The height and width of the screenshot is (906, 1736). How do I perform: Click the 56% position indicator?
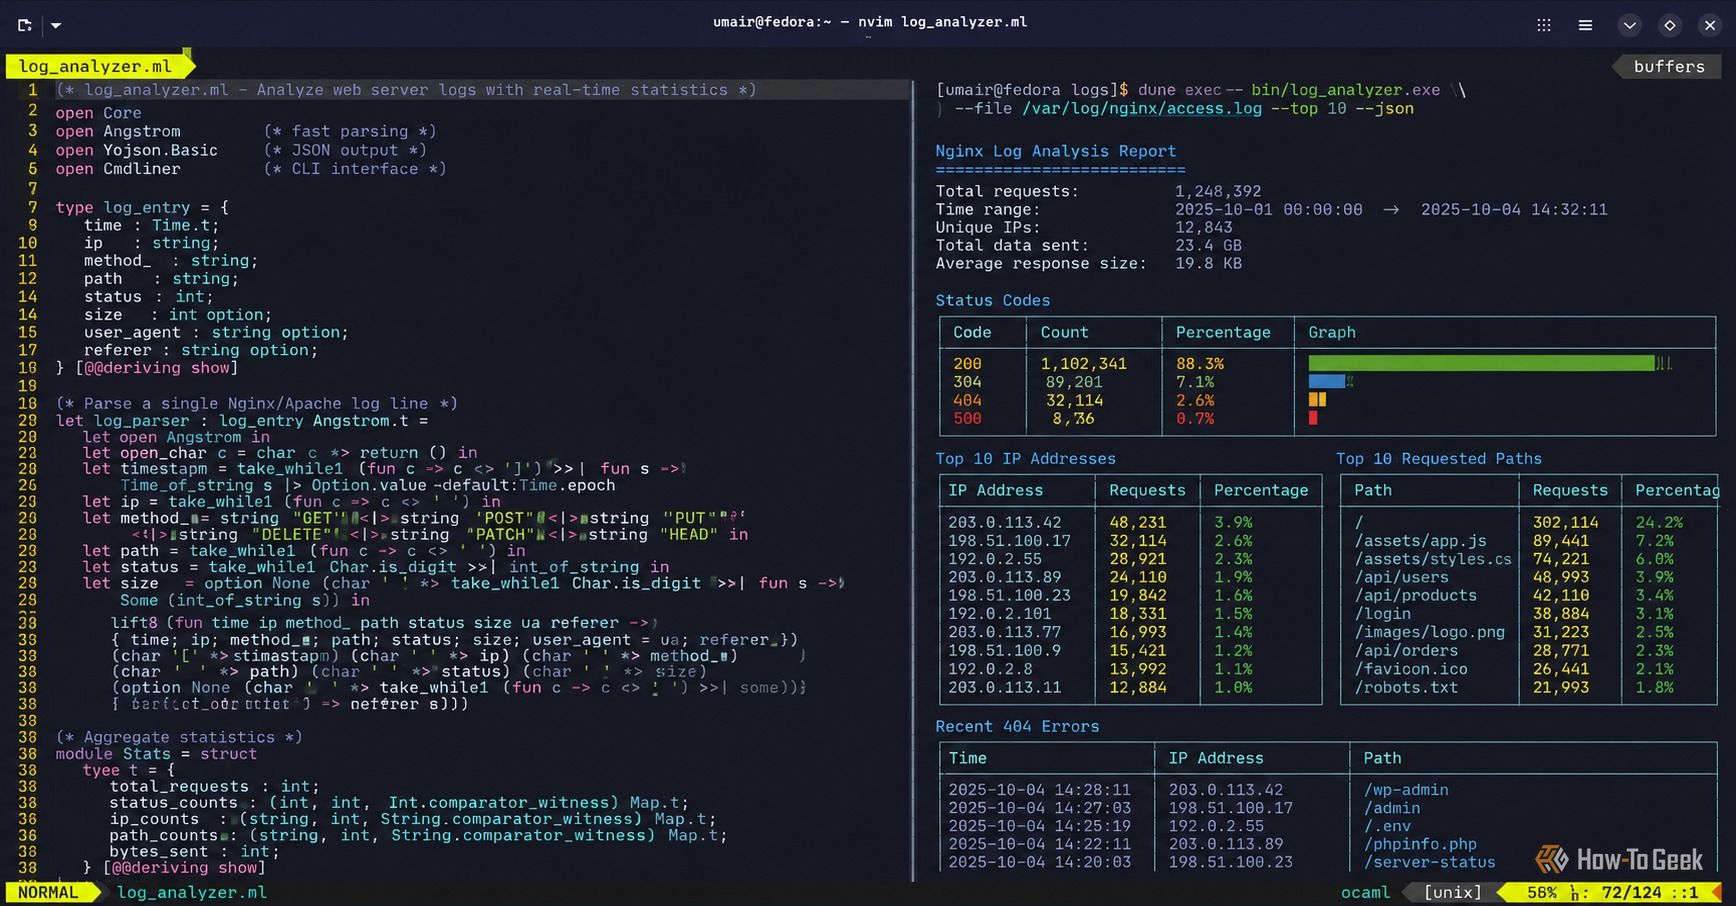[x=1541, y=892]
